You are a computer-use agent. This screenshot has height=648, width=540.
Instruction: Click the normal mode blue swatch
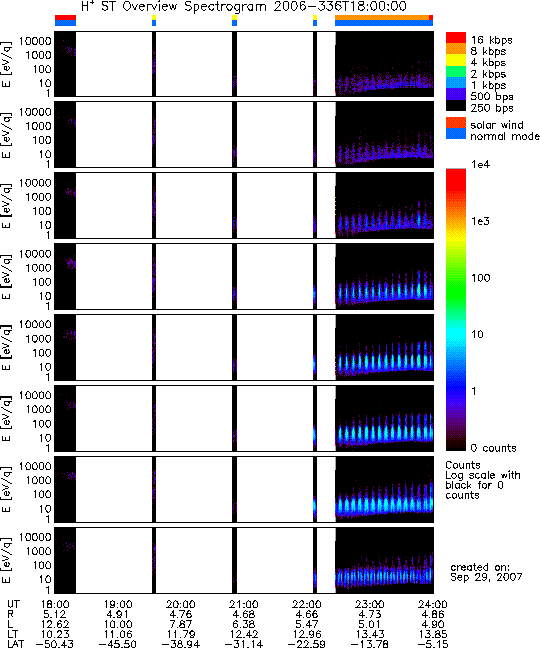click(x=456, y=134)
